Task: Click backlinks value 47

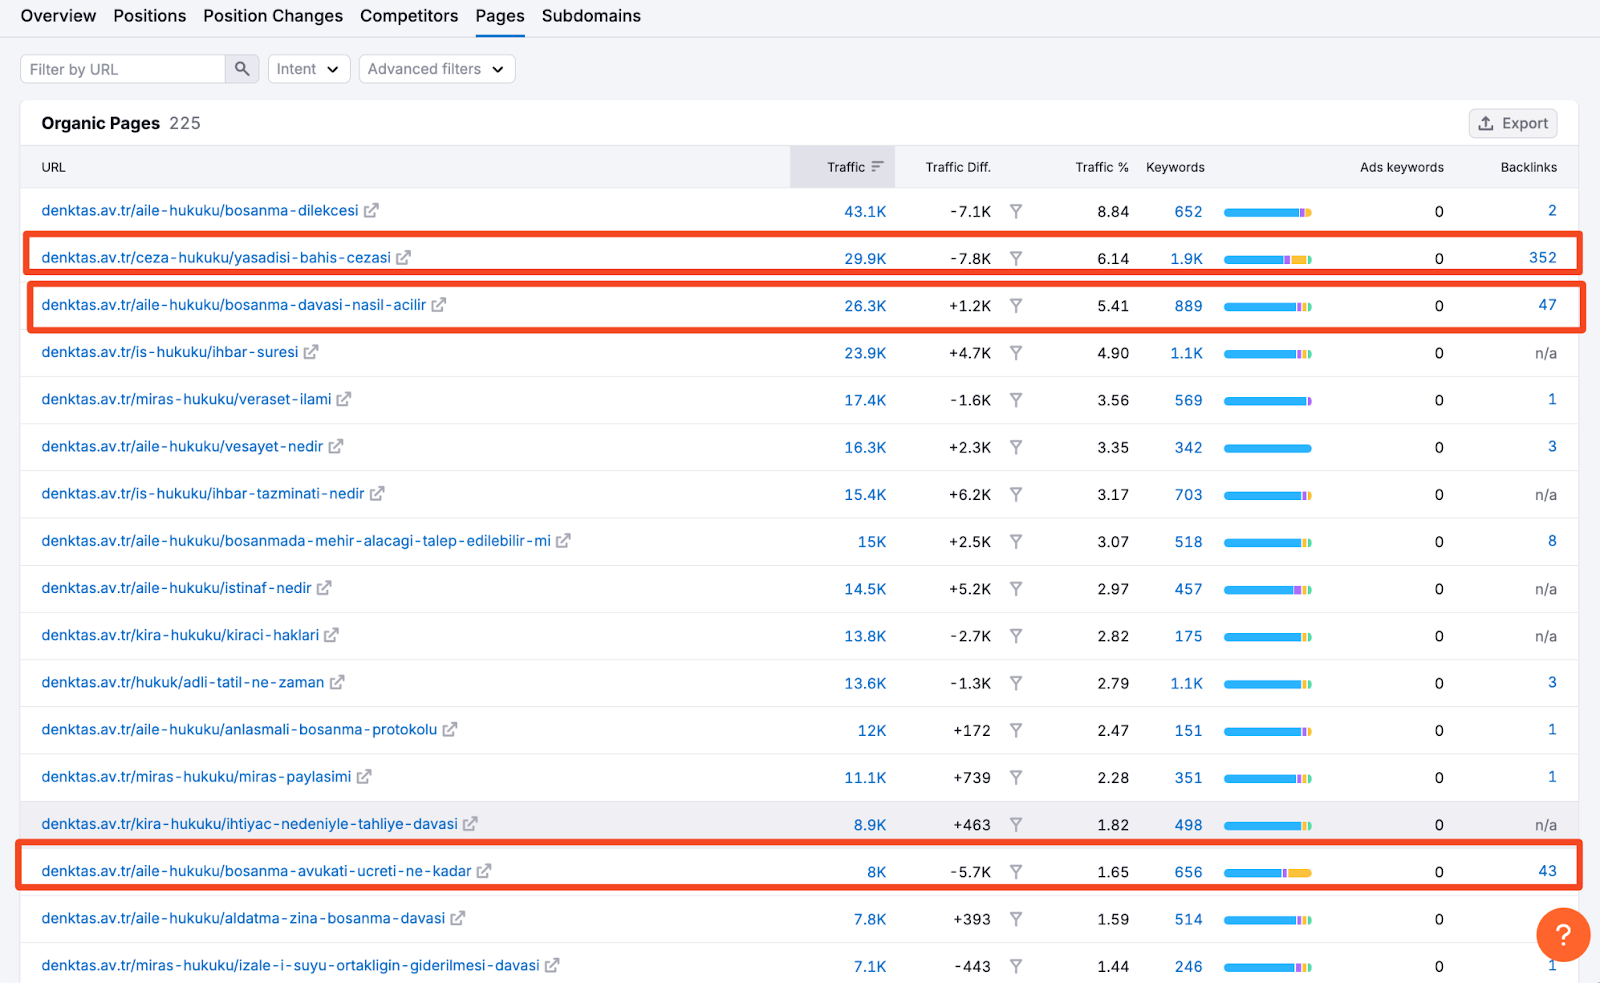Action: pyautogui.click(x=1547, y=305)
